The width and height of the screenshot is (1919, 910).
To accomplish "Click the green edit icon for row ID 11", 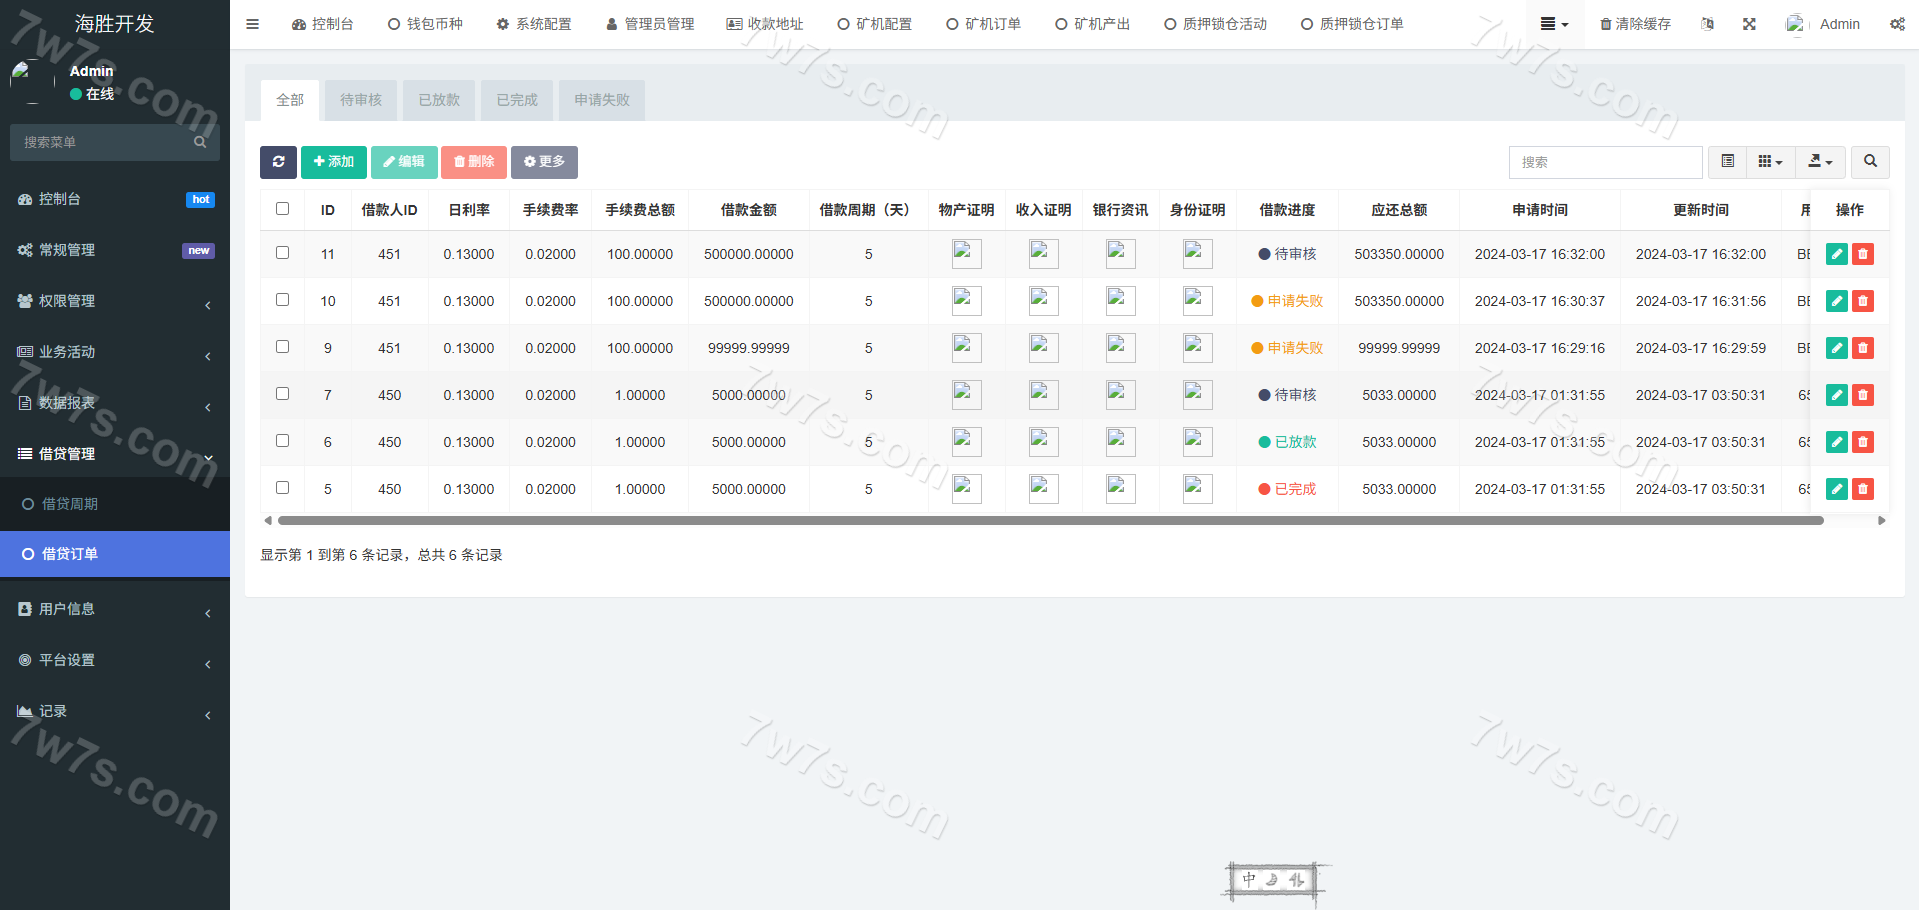I will tap(1836, 254).
